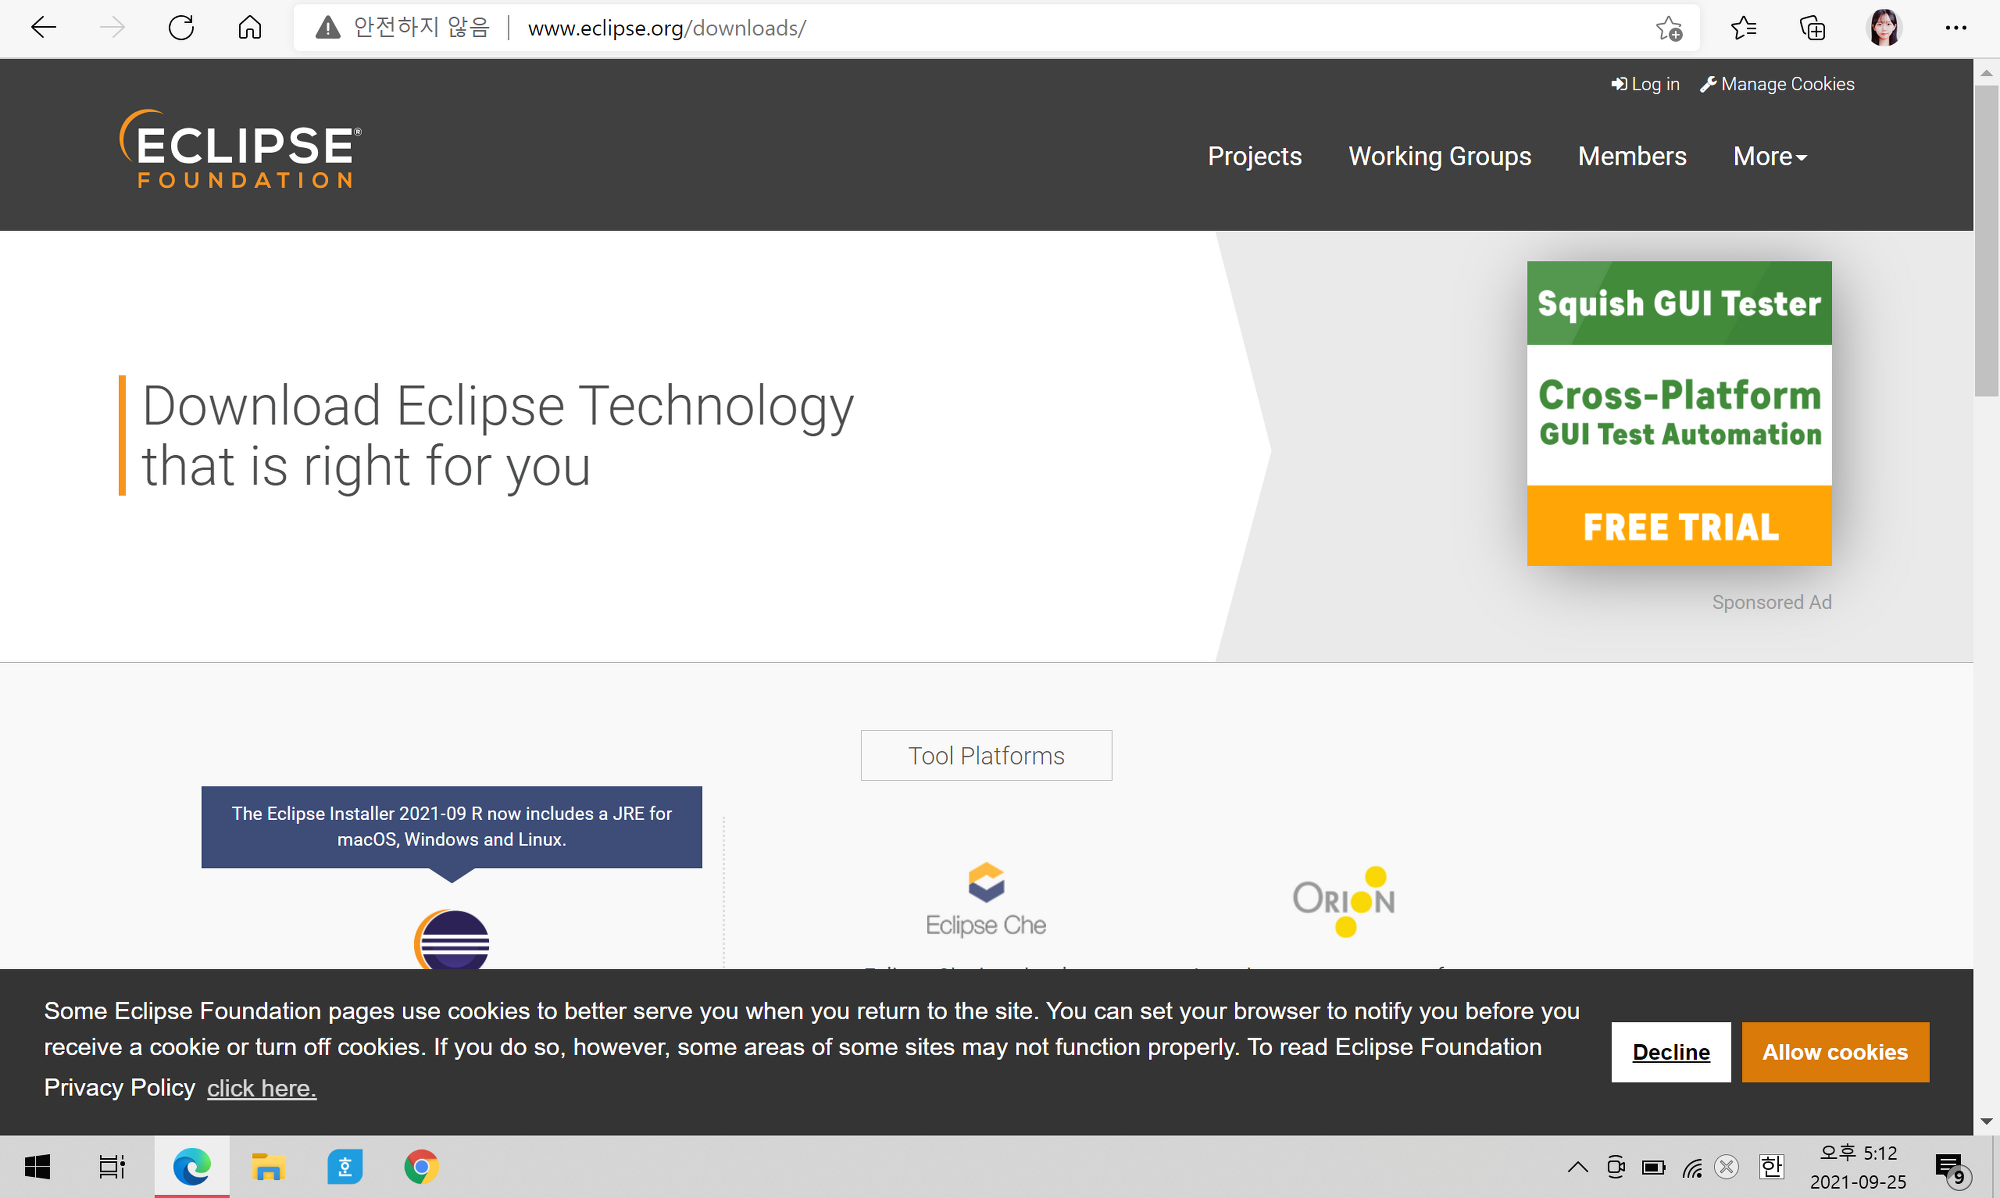This screenshot has width=2000, height=1198.
Task: Add this page to favorites star icon
Action: click(1668, 28)
